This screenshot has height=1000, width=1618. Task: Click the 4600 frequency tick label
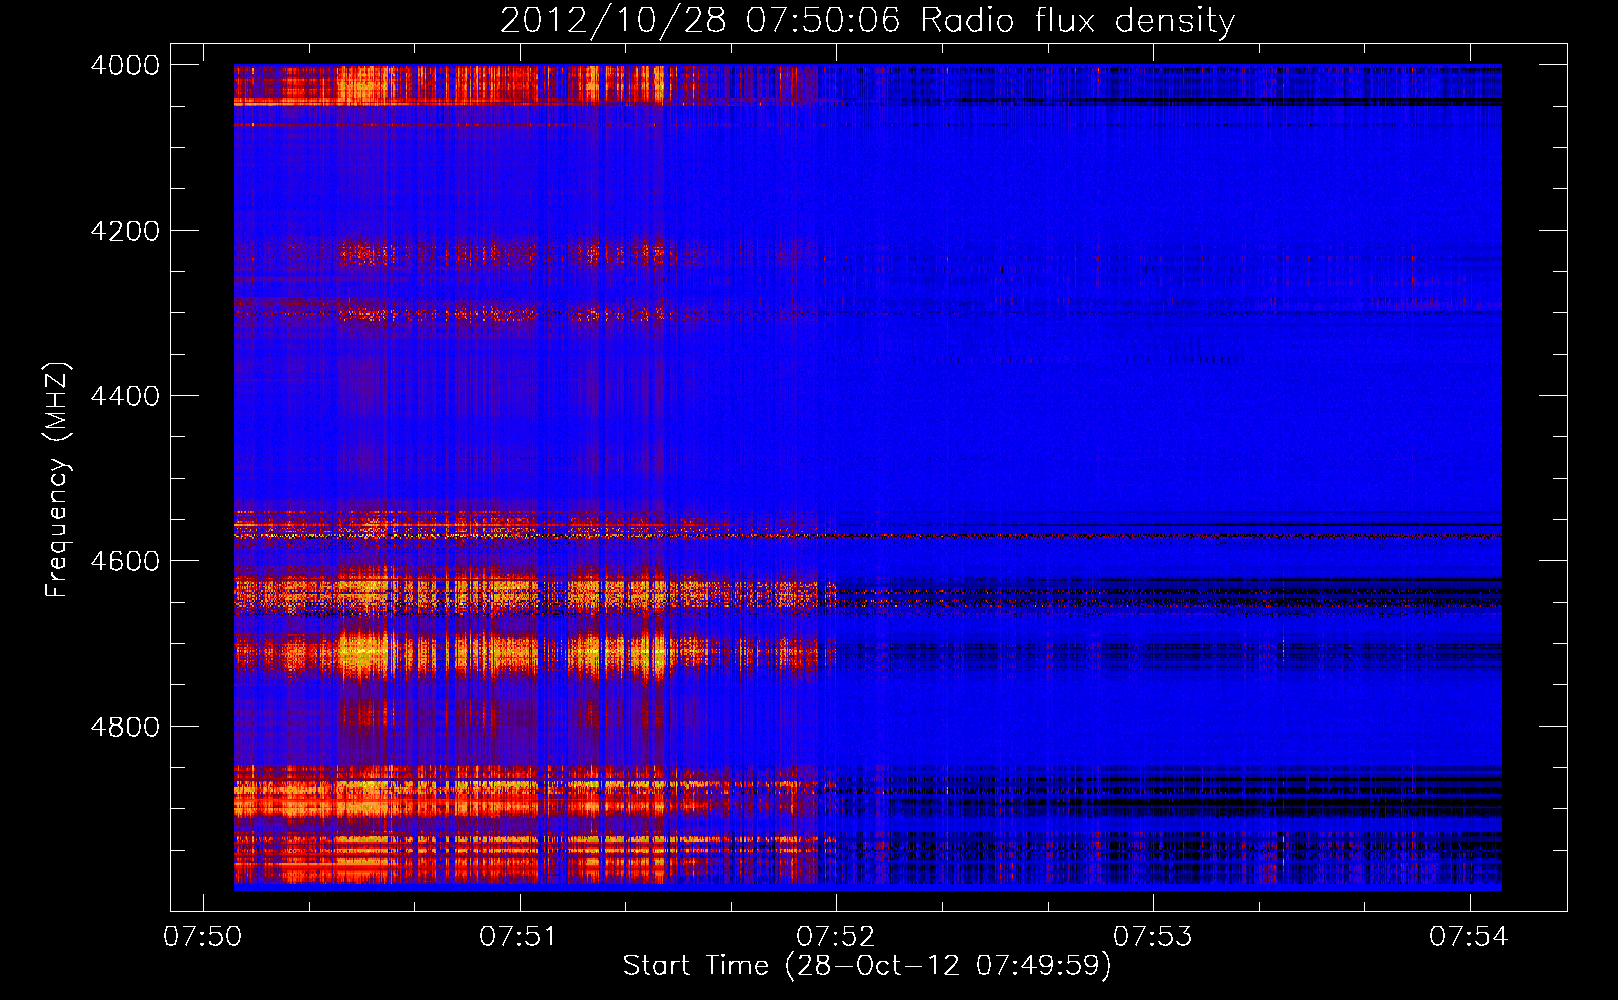tap(125, 561)
